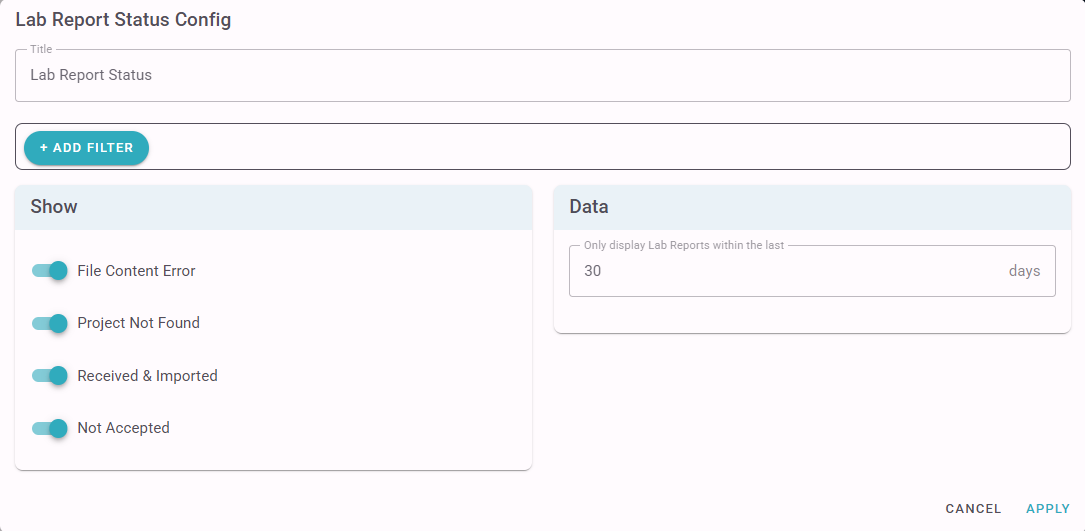Click the small Title field label
The image size is (1085, 531).
[41, 49]
